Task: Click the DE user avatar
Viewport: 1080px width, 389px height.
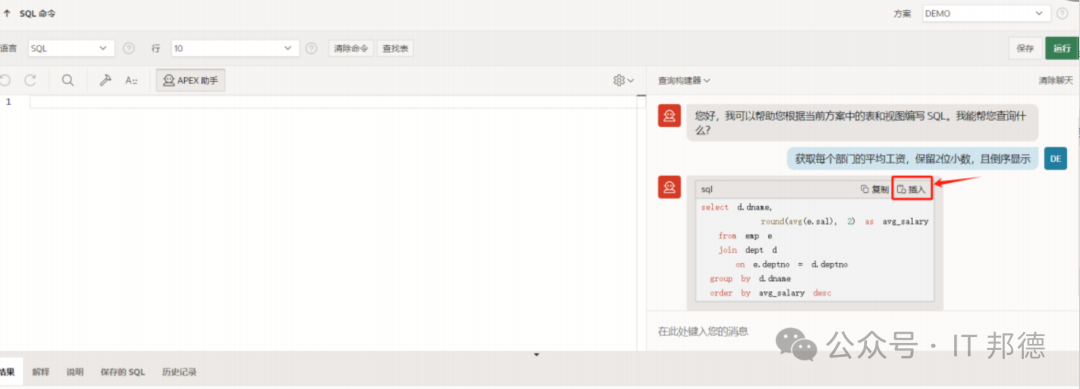Action: [x=1055, y=158]
